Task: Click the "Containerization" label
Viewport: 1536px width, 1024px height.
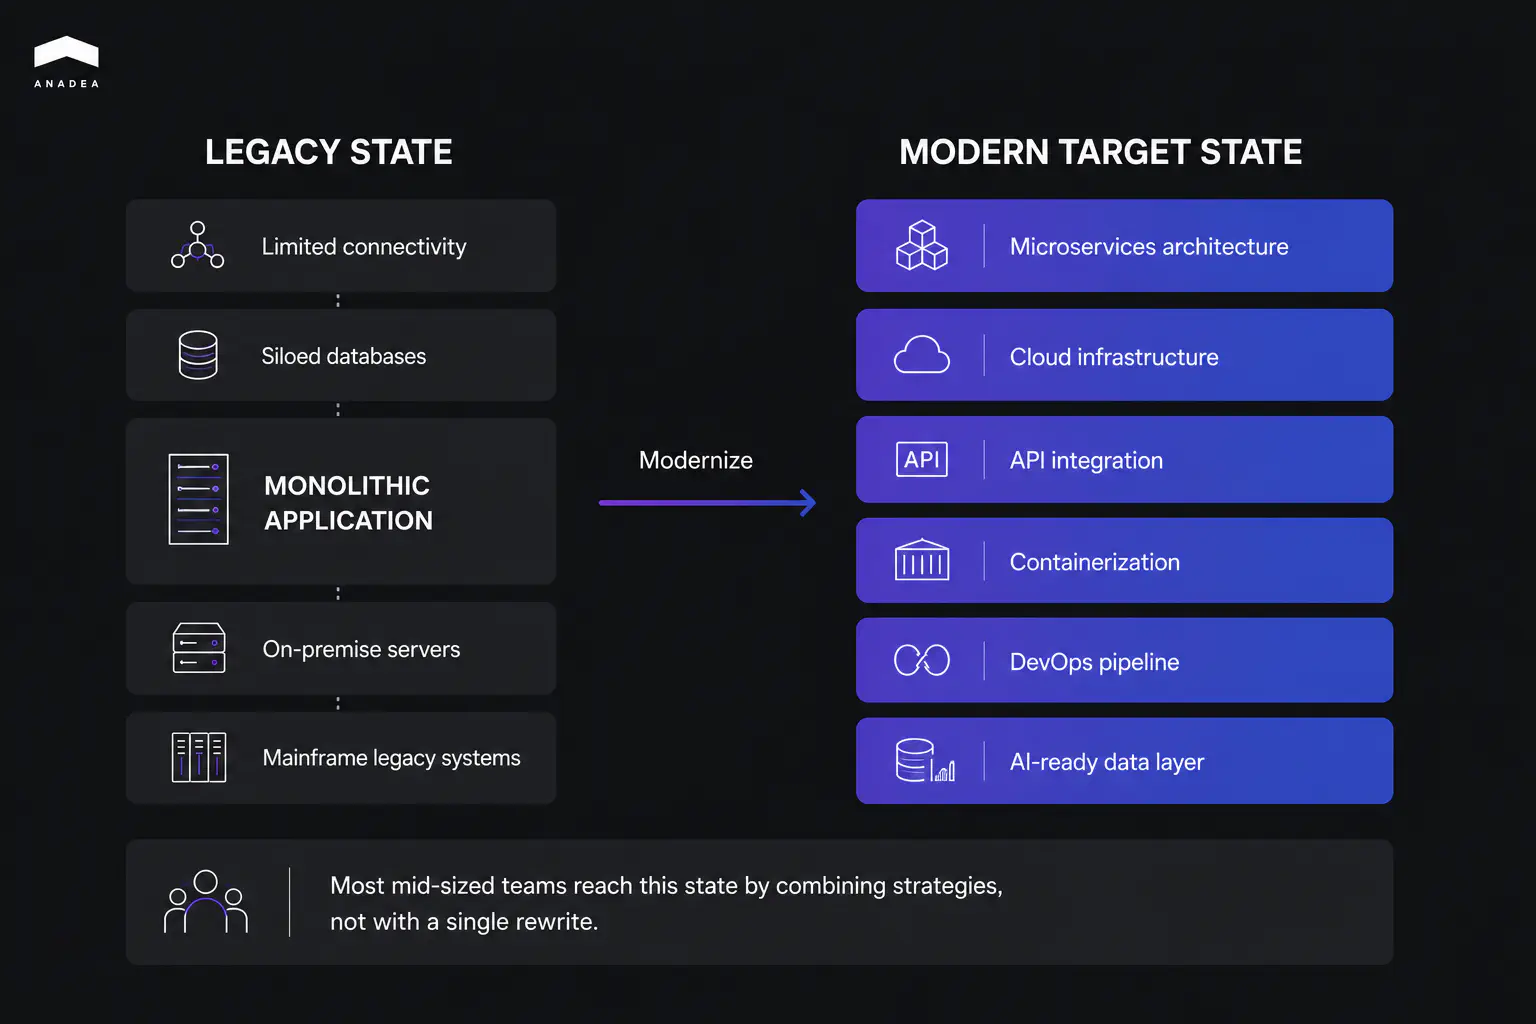Action: coord(1095,562)
